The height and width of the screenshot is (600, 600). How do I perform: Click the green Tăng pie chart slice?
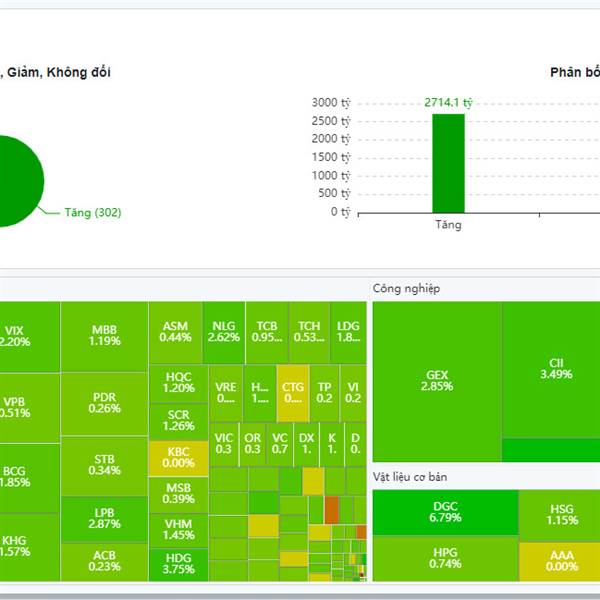pyautogui.click(x=15, y=180)
